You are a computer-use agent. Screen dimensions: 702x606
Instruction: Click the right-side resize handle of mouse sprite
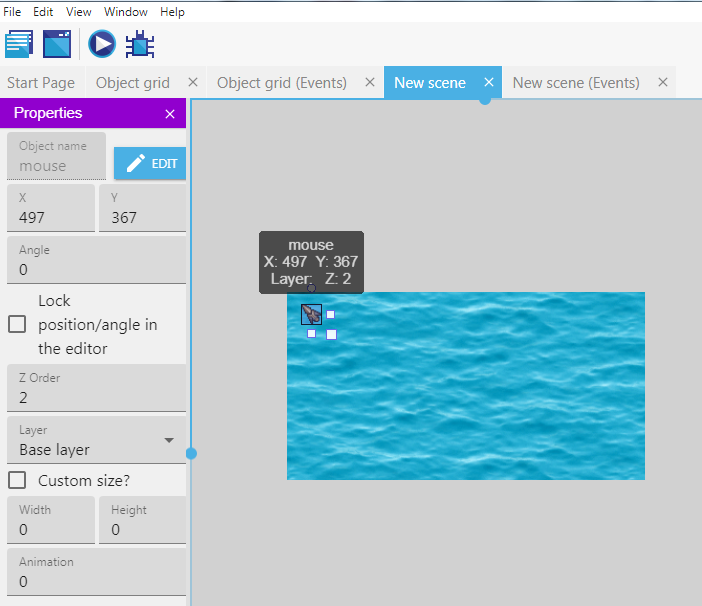(x=330, y=315)
